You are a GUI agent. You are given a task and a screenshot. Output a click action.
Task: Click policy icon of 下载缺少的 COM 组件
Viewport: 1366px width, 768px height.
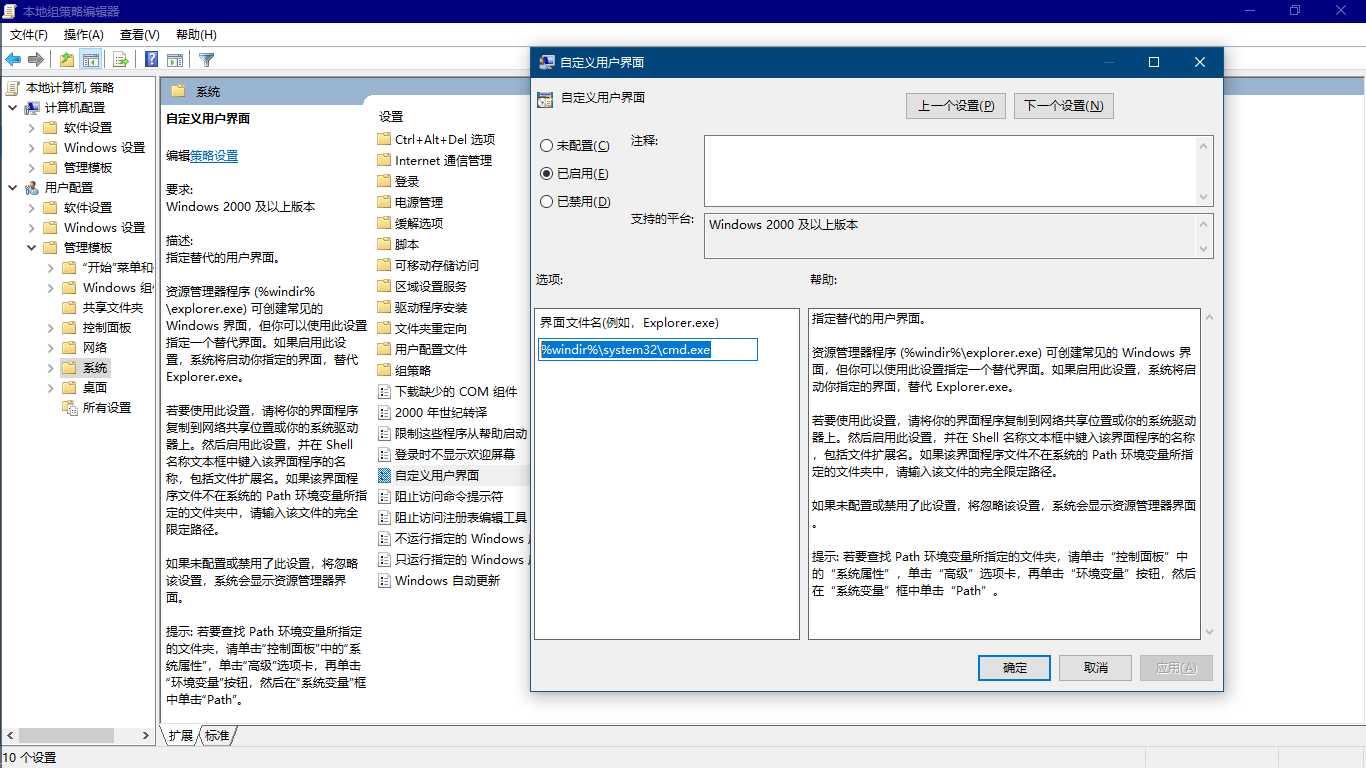coord(384,392)
